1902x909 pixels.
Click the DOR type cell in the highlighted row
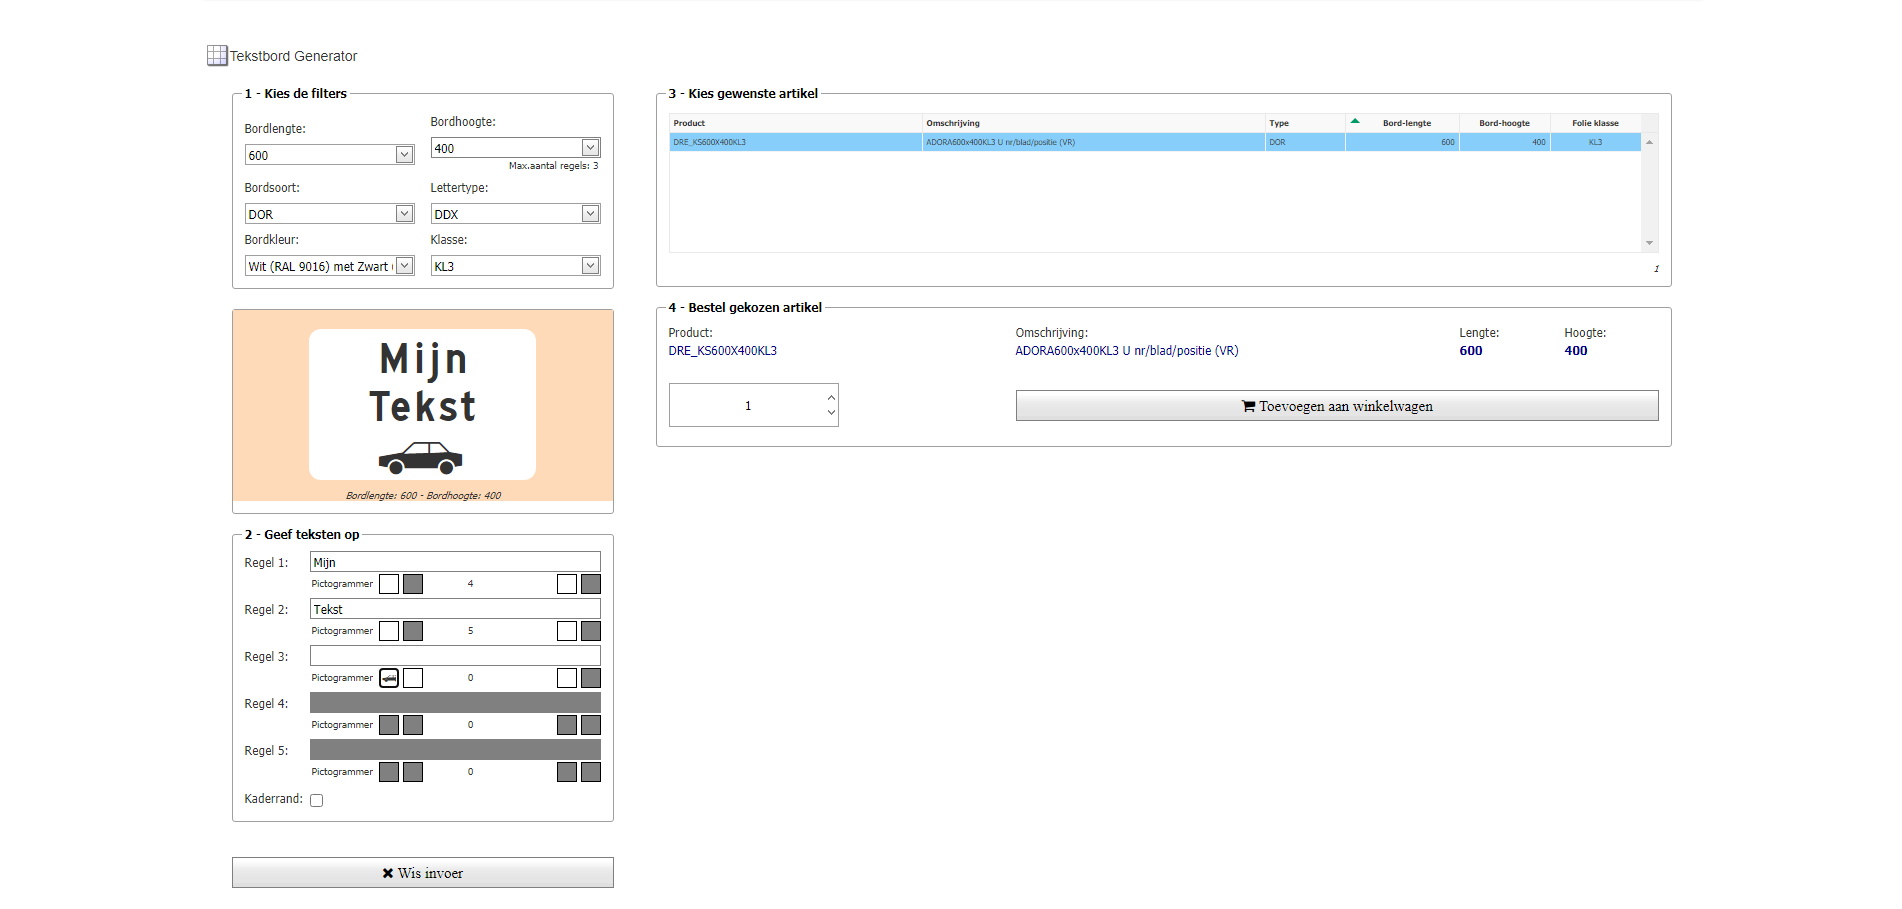[1305, 142]
